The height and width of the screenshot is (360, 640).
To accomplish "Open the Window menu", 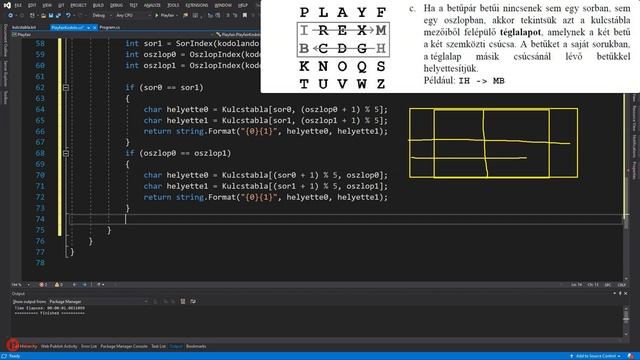I will (223, 5).
